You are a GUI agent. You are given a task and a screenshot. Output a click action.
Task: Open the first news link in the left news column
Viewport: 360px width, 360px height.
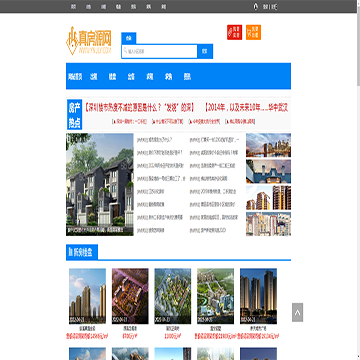pos(156,140)
